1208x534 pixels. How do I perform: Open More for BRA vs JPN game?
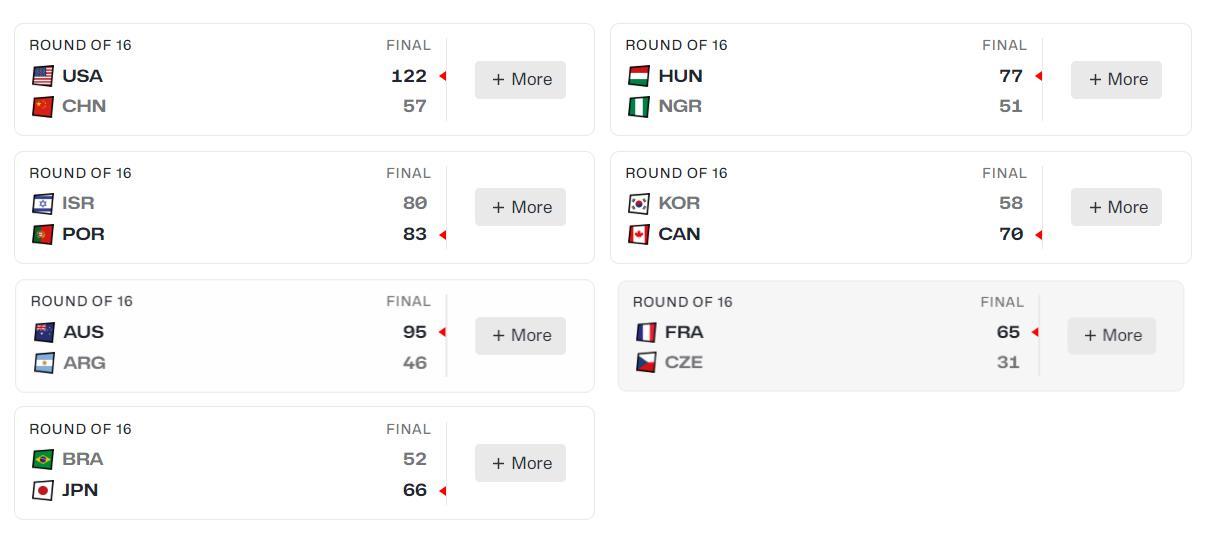tap(520, 463)
